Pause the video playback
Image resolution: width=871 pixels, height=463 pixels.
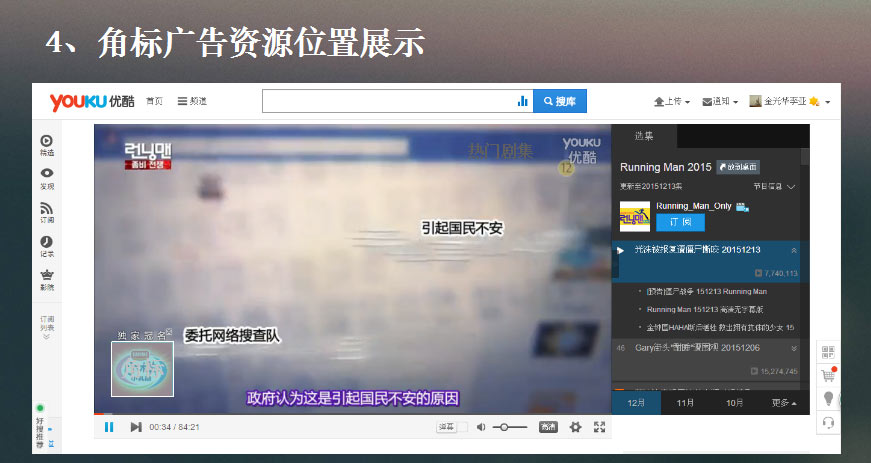point(109,427)
